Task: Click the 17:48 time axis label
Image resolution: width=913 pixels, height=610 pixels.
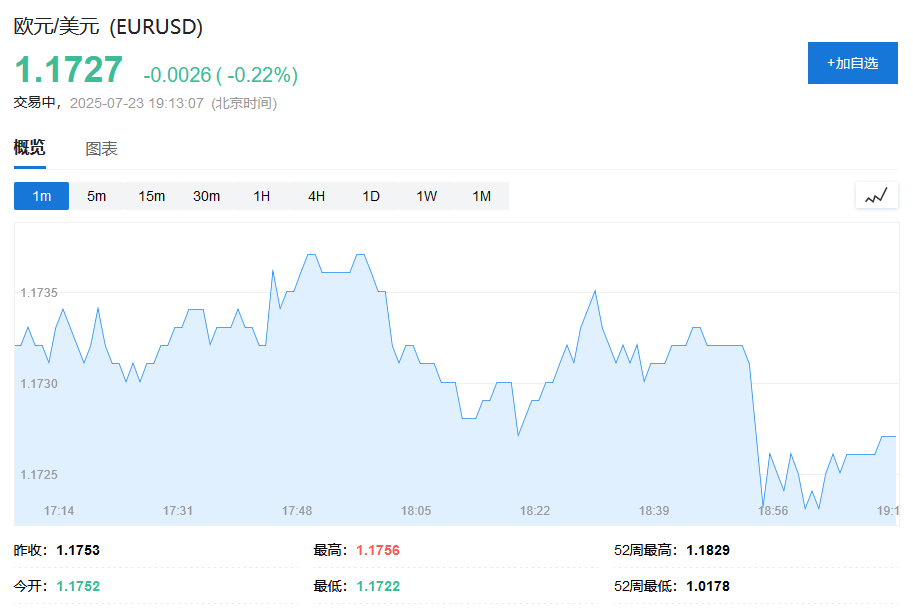Action: click(x=297, y=510)
